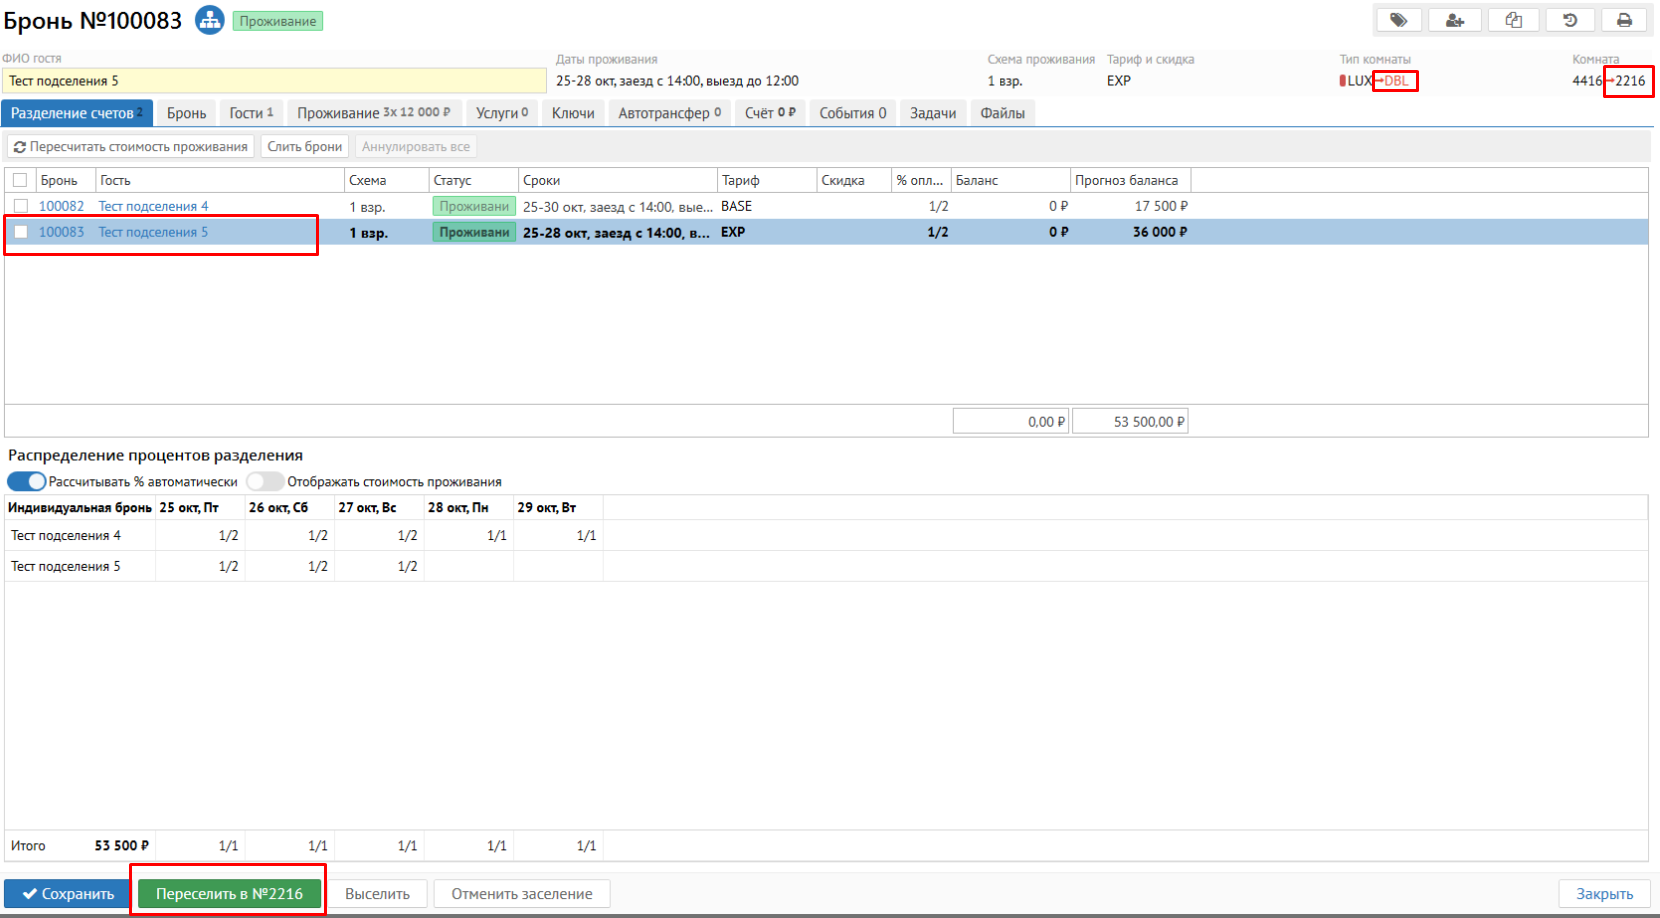This screenshot has width=1660, height=918.
Task: Click the blue group hierarchy icon
Action: pos(209,20)
